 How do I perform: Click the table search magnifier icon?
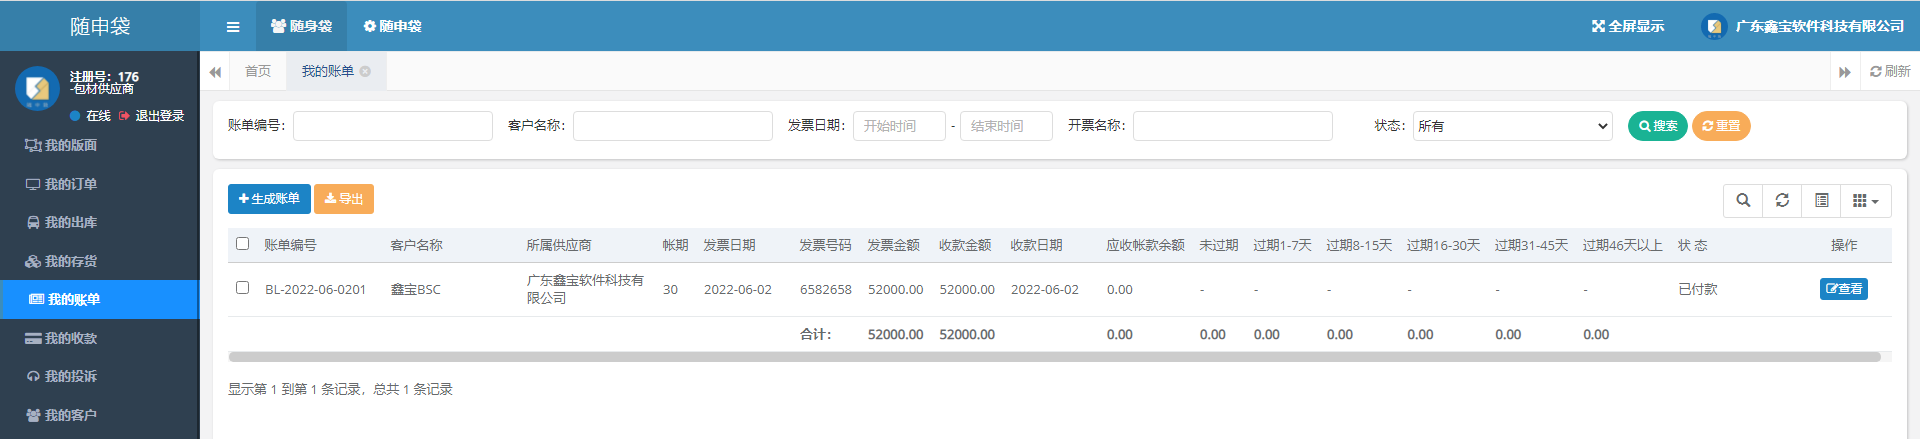click(1743, 201)
